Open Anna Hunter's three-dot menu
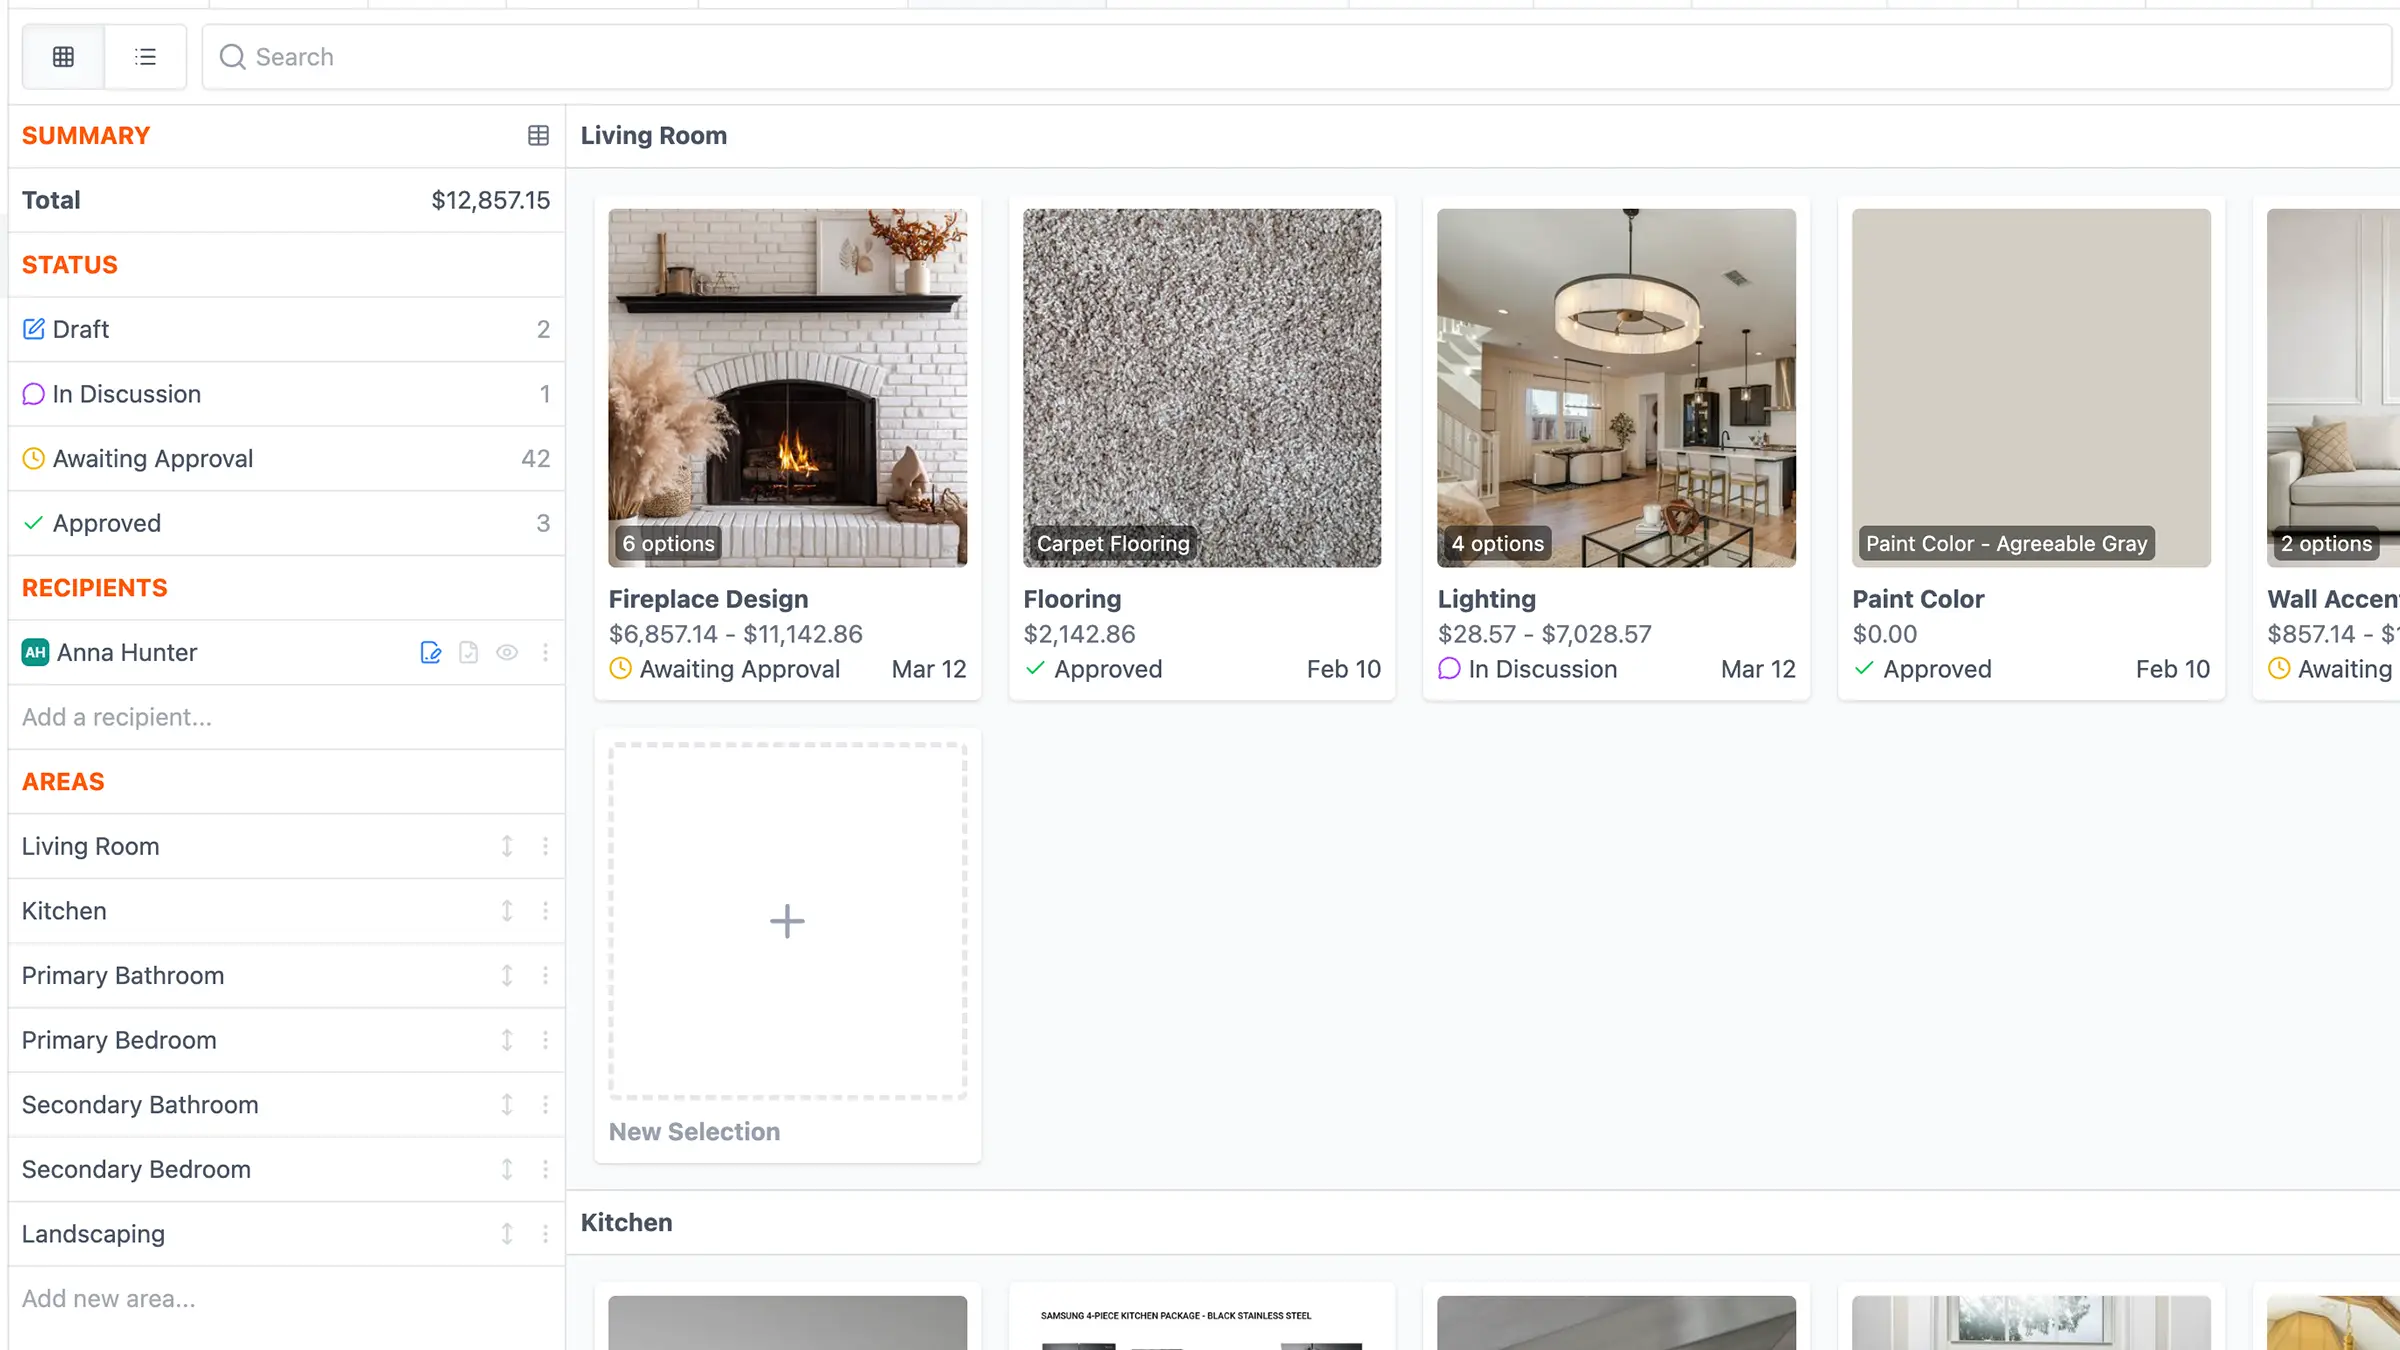This screenshot has width=2400, height=1350. (545, 653)
